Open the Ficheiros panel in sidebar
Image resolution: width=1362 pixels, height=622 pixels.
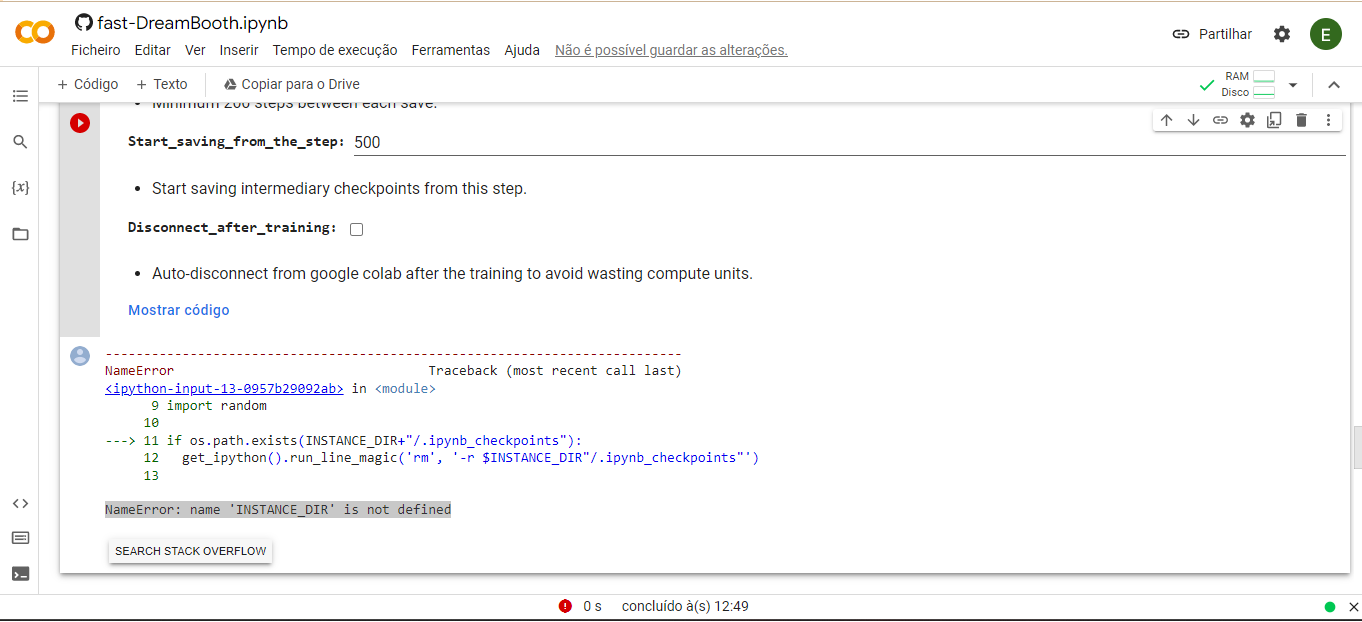[20, 233]
